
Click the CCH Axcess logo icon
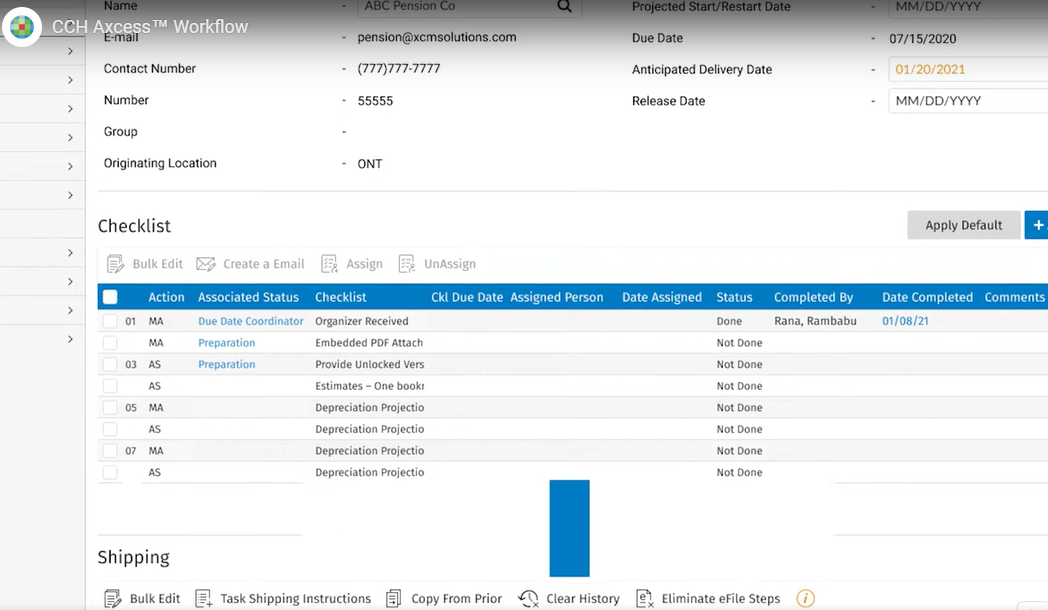point(21,27)
